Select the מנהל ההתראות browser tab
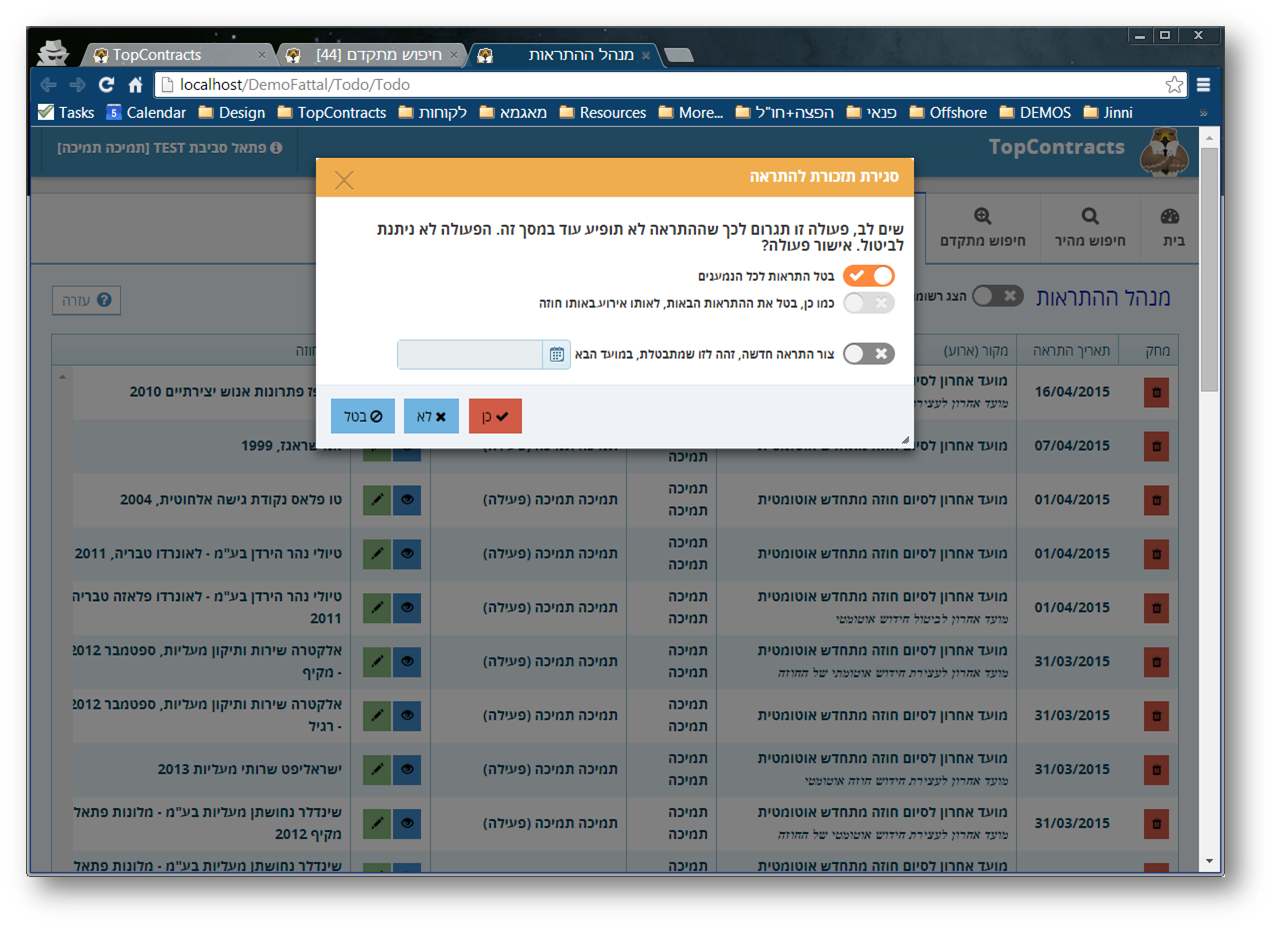This screenshot has height=929, width=1277. [565, 55]
